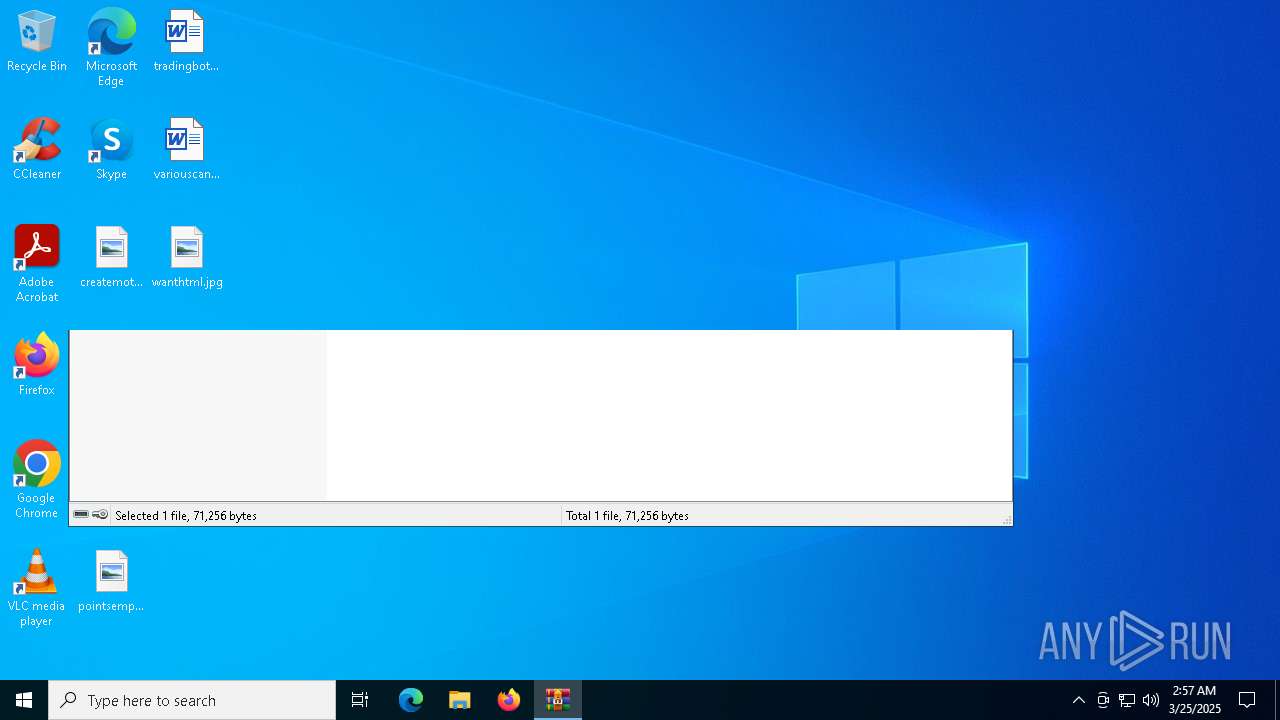Select the createmot image file on desktop
The height and width of the screenshot is (720, 1280).
(111, 258)
